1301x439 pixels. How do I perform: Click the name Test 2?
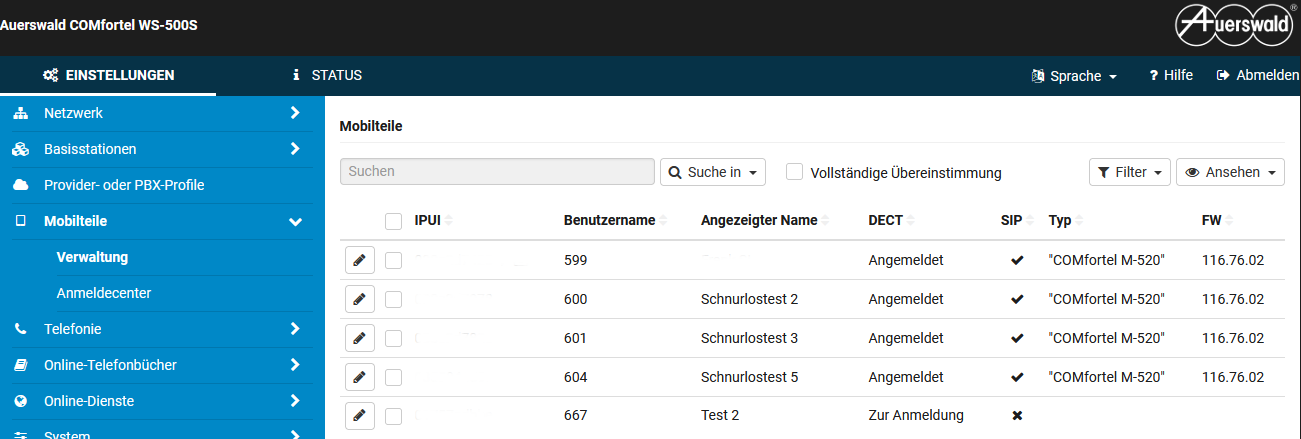pyautogui.click(x=720, y=415)
